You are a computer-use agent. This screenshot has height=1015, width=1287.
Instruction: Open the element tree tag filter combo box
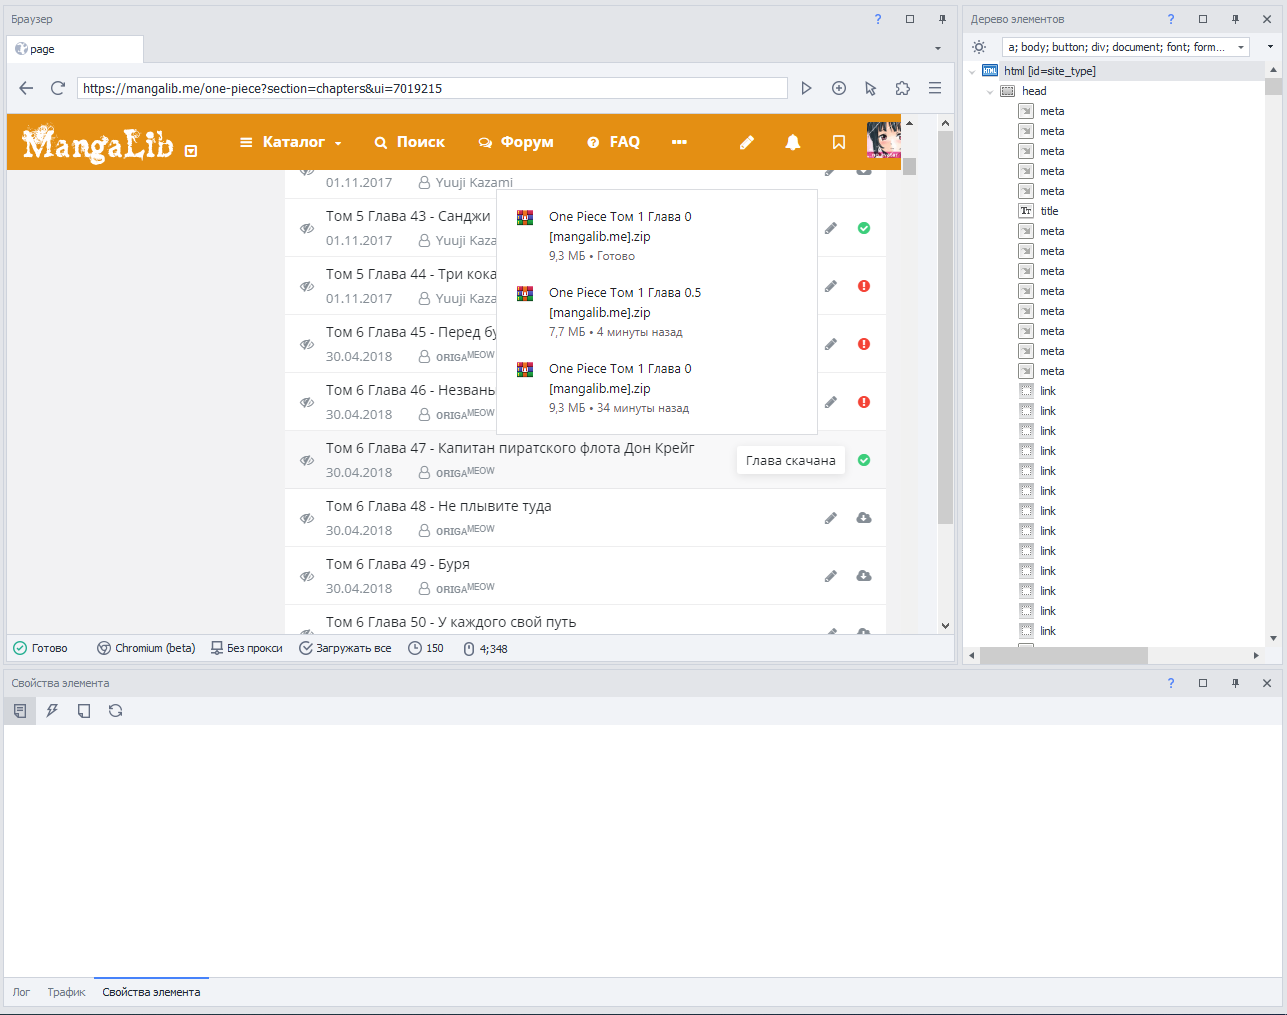pos(1125,47)
